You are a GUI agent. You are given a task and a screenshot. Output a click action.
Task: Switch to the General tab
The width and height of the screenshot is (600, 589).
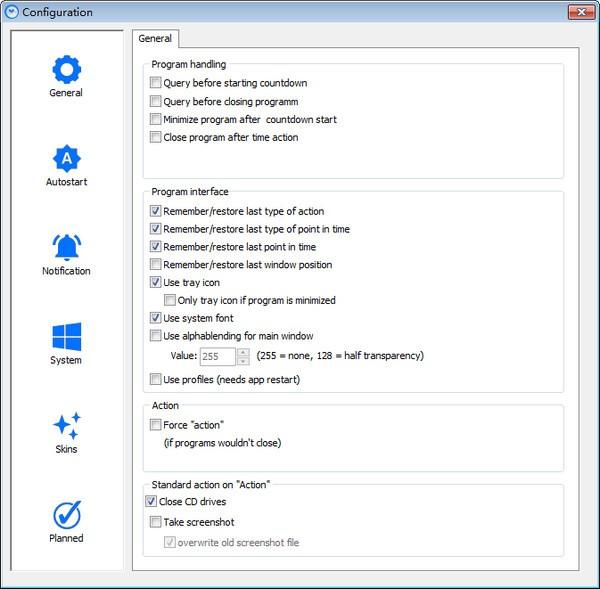point(155,39)
